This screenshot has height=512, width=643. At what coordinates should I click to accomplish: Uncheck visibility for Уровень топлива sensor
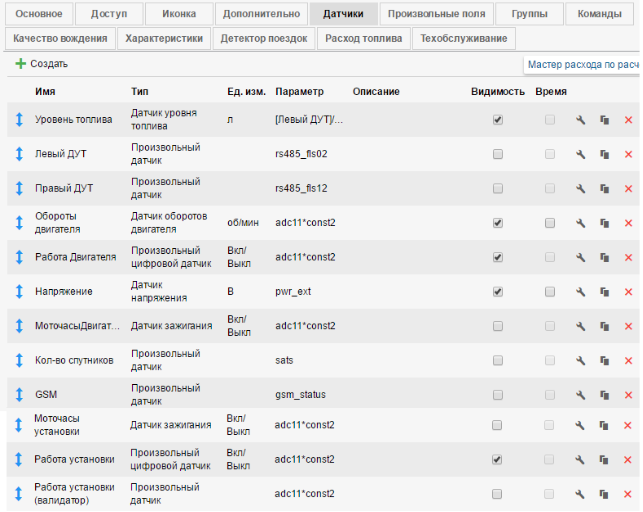pos(498,120)
